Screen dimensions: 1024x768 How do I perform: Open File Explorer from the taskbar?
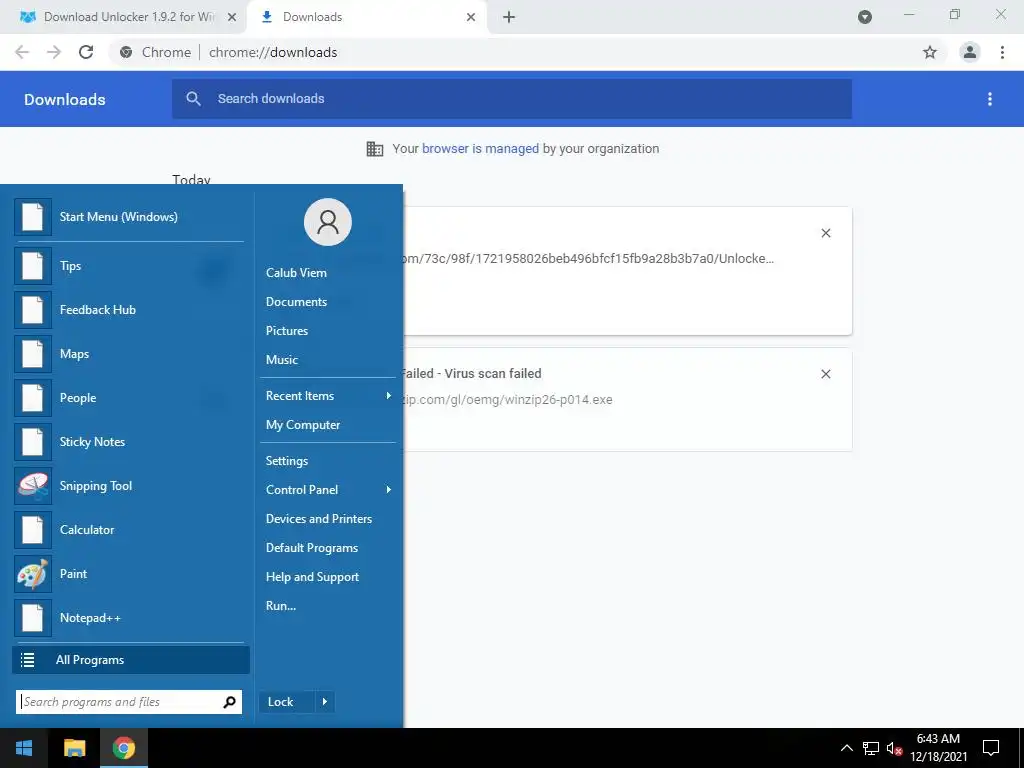pos(74,748)
